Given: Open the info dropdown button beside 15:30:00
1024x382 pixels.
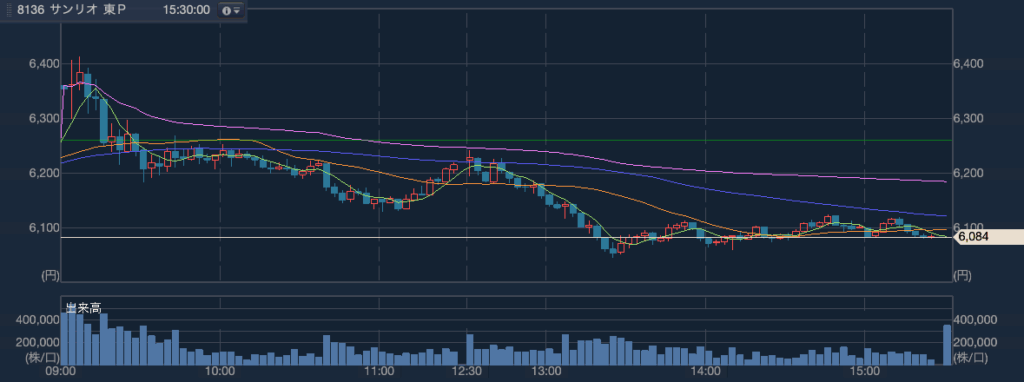Looking at the screenshot, I should [x=231, y=10].
